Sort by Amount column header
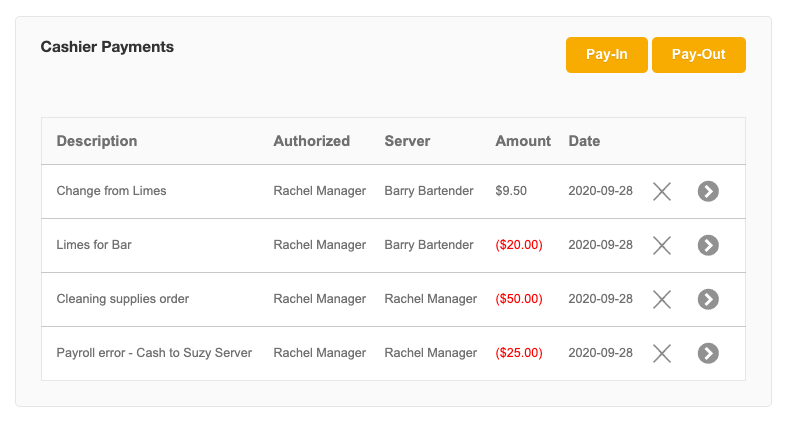The image size is (791, 422). (523, 141)
